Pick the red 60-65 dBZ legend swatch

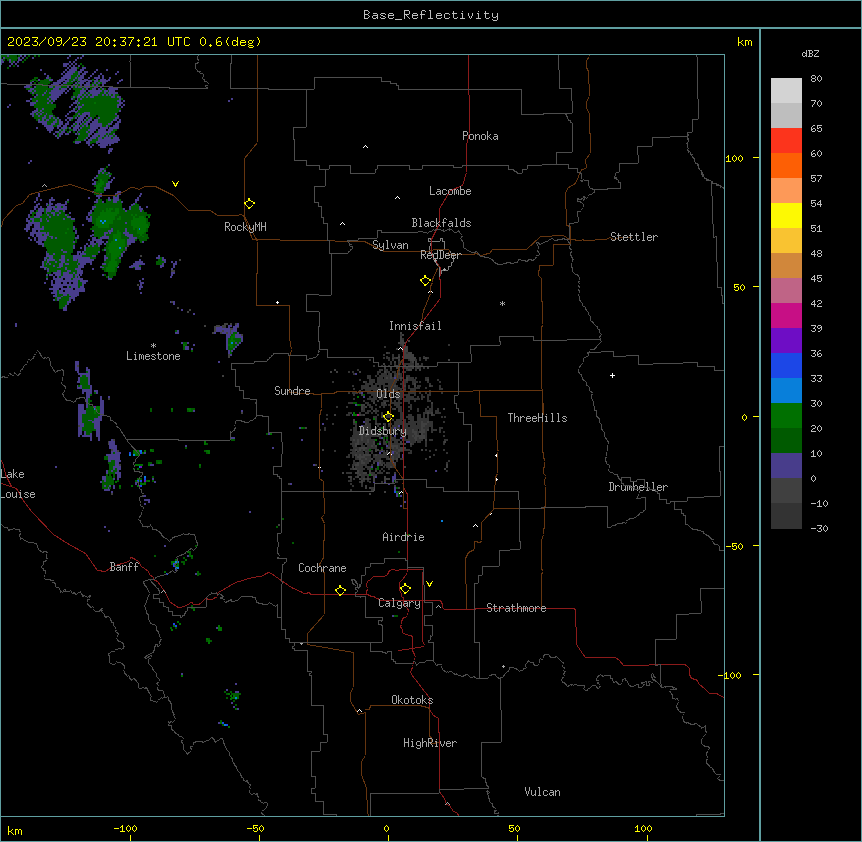786,141
